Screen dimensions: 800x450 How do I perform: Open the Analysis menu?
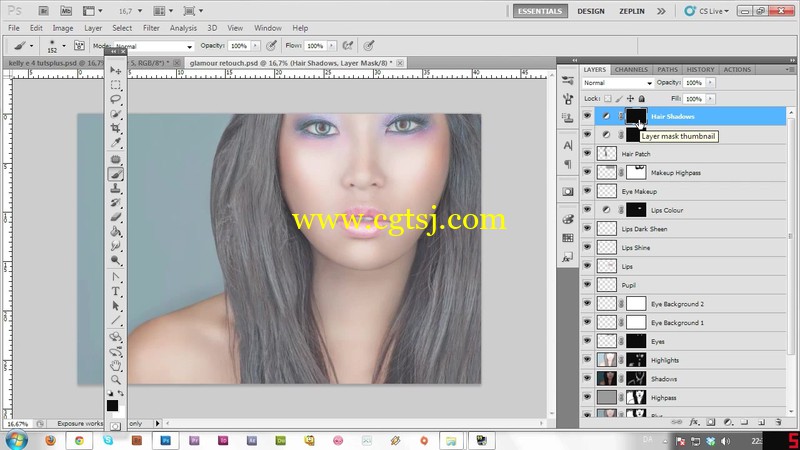pos(183,28)
